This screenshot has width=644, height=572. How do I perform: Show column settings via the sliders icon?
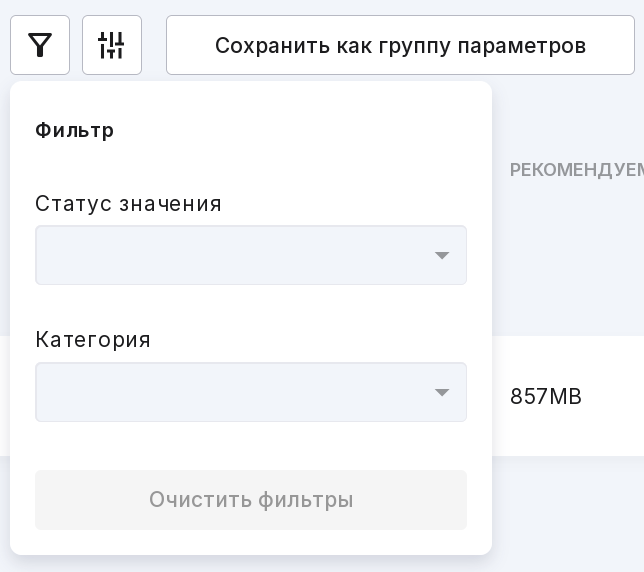(x=112, y=45)
